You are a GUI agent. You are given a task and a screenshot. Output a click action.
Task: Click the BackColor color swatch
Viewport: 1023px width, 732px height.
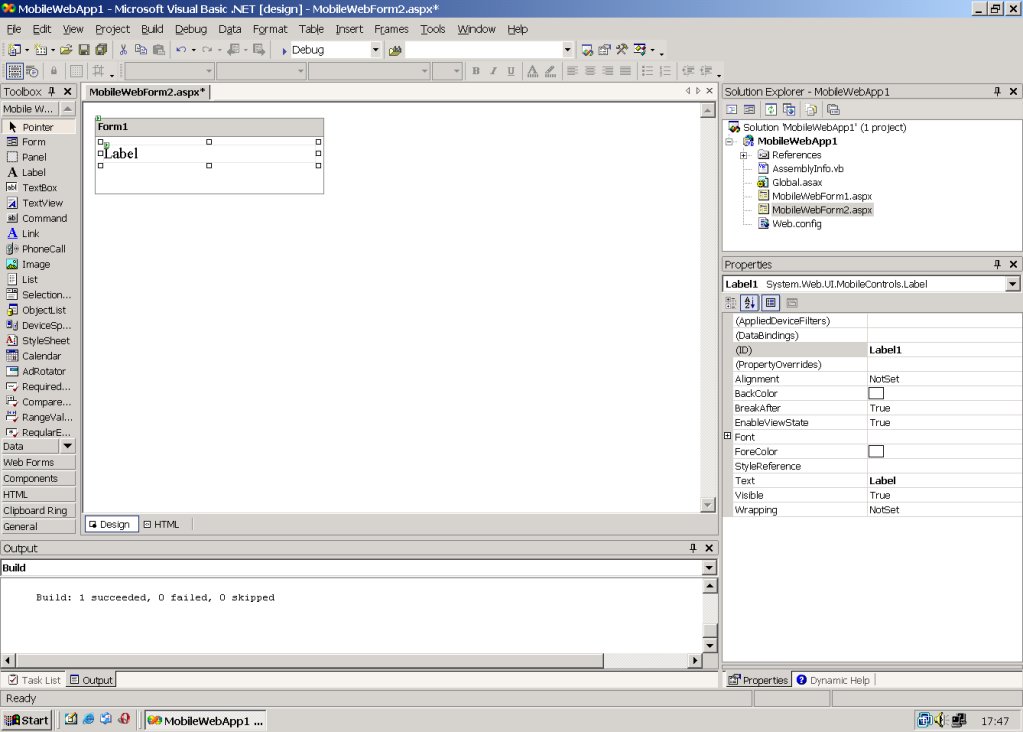point(876,393)
